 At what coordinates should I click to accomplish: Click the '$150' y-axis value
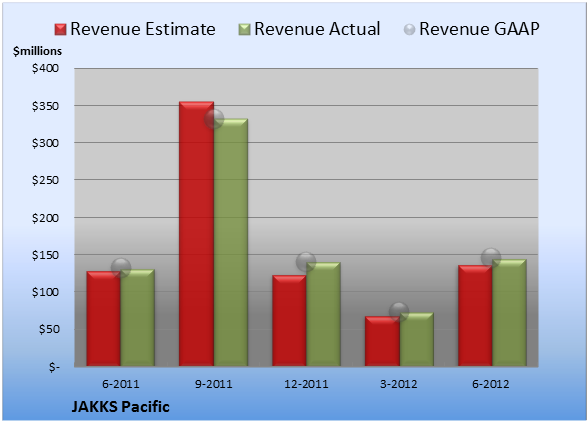[45, 255]
